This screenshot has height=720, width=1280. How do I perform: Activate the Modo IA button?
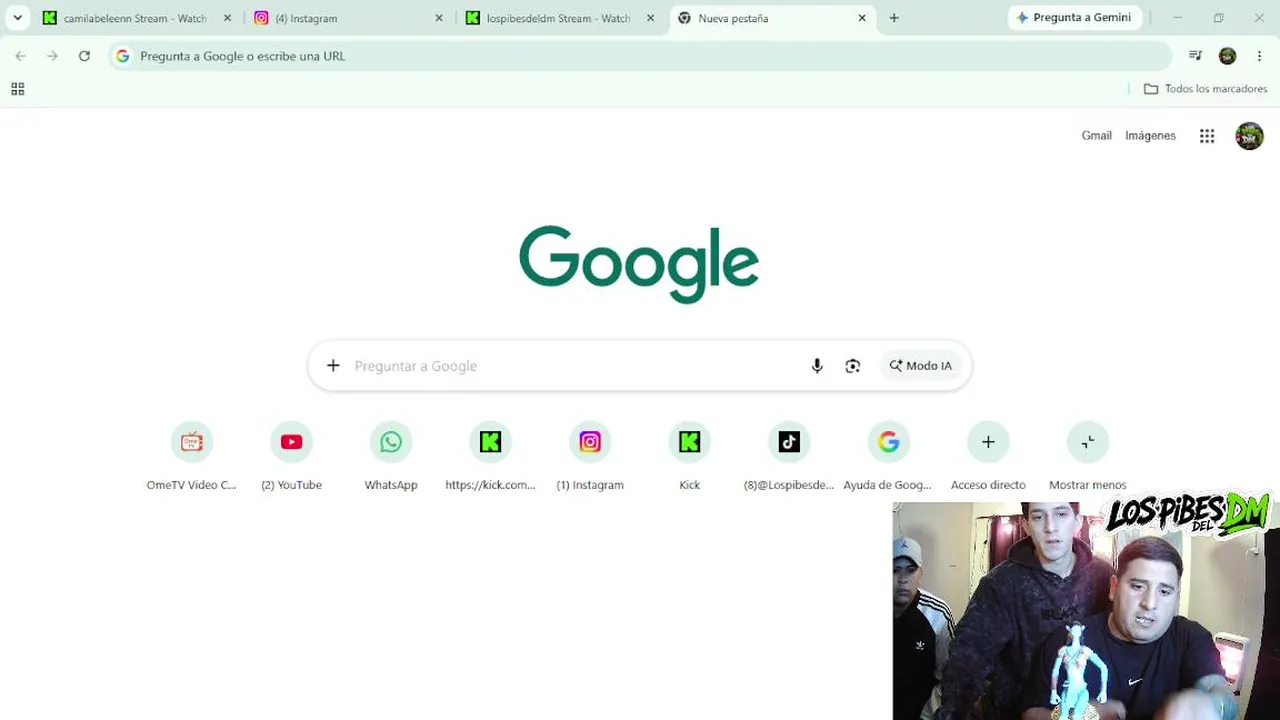[x=921, y=366]
